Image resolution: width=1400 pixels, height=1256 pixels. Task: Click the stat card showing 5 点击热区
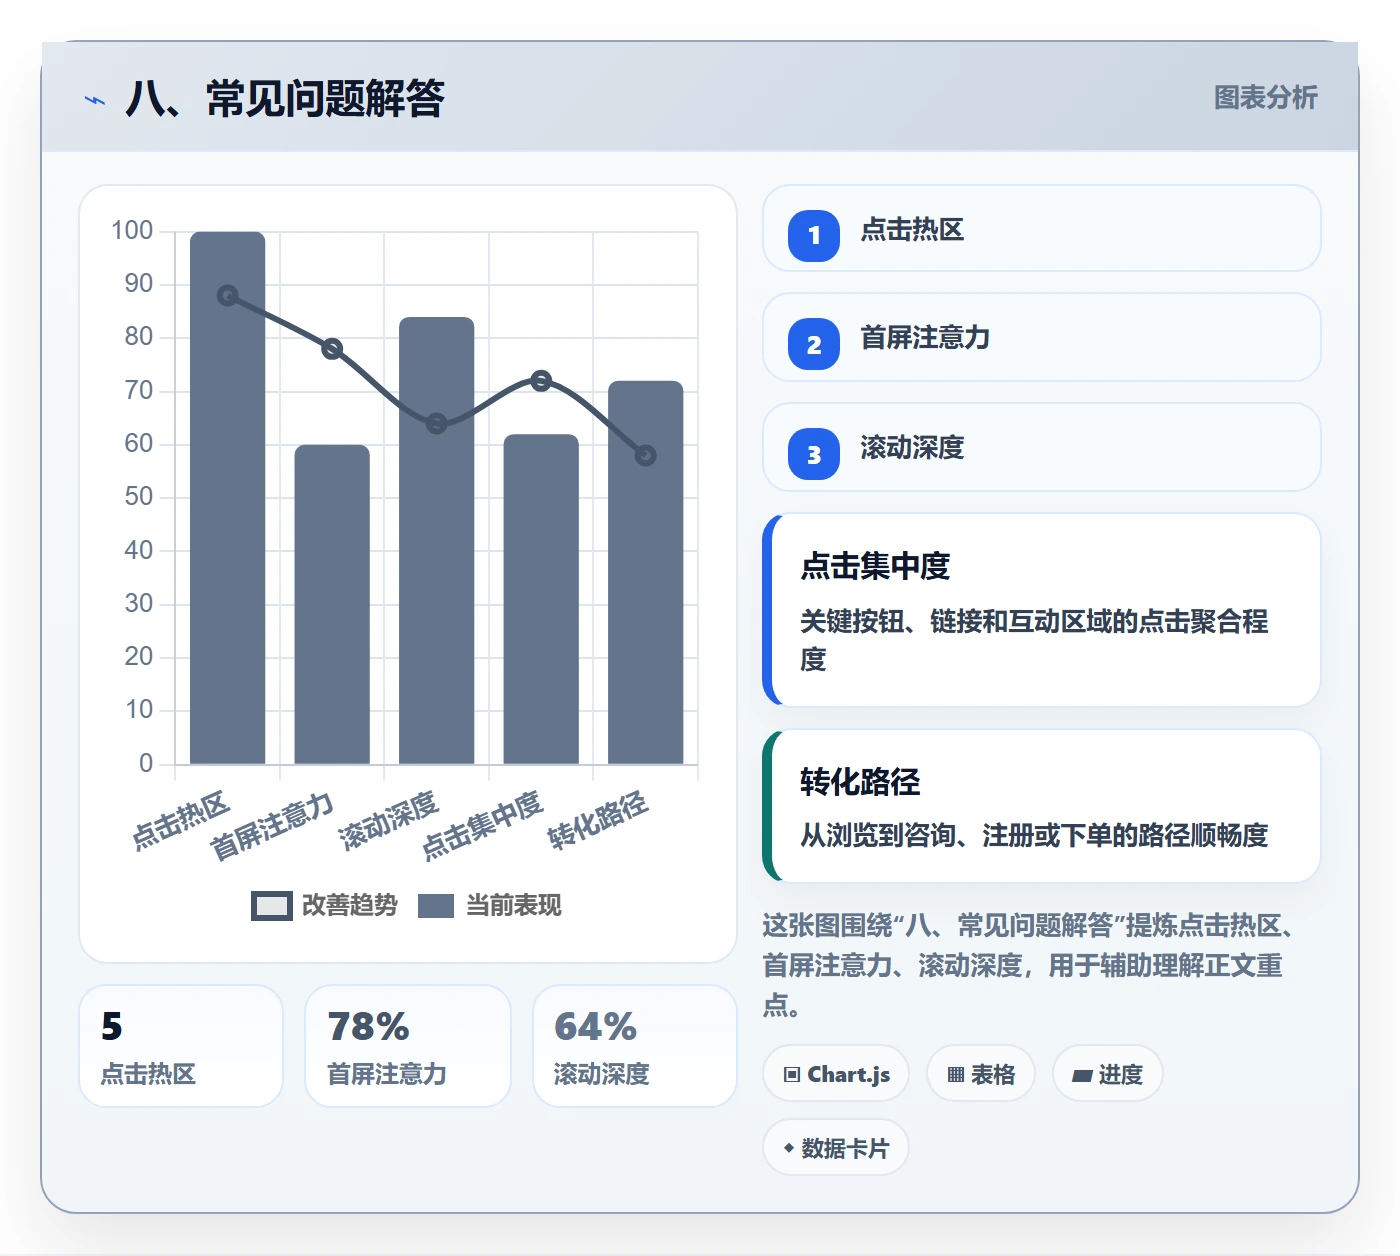[181, 1046]
